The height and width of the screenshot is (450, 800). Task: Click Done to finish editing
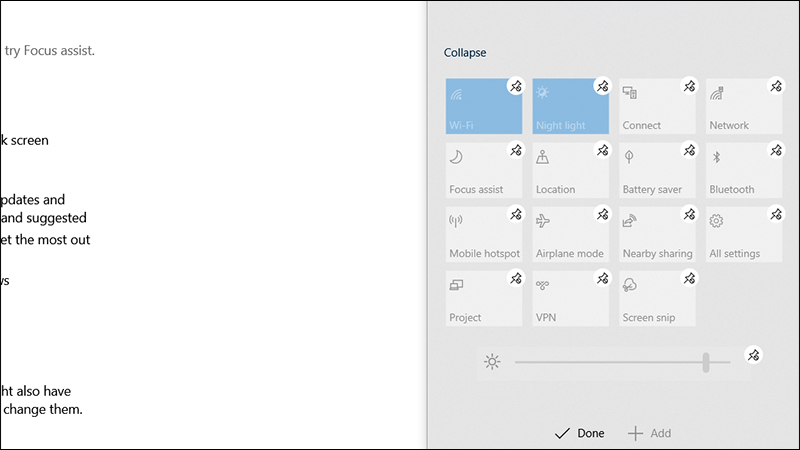579,433
